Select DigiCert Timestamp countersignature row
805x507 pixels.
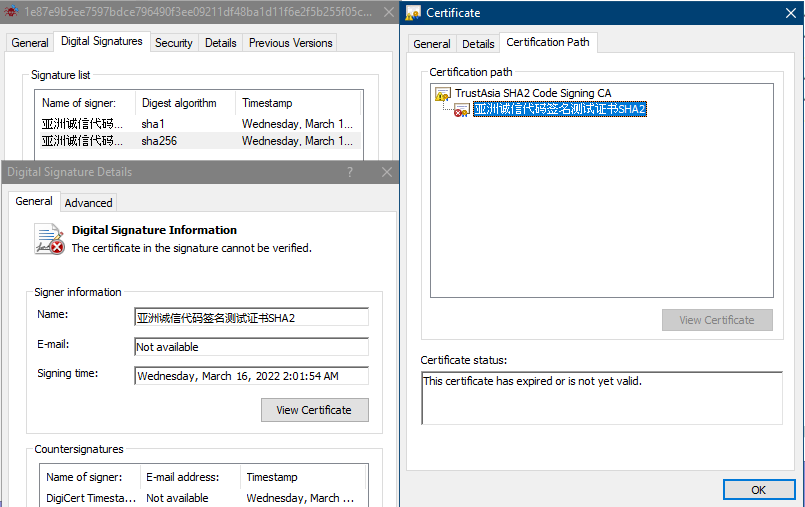pyautogui.click(x=204, y=498)
